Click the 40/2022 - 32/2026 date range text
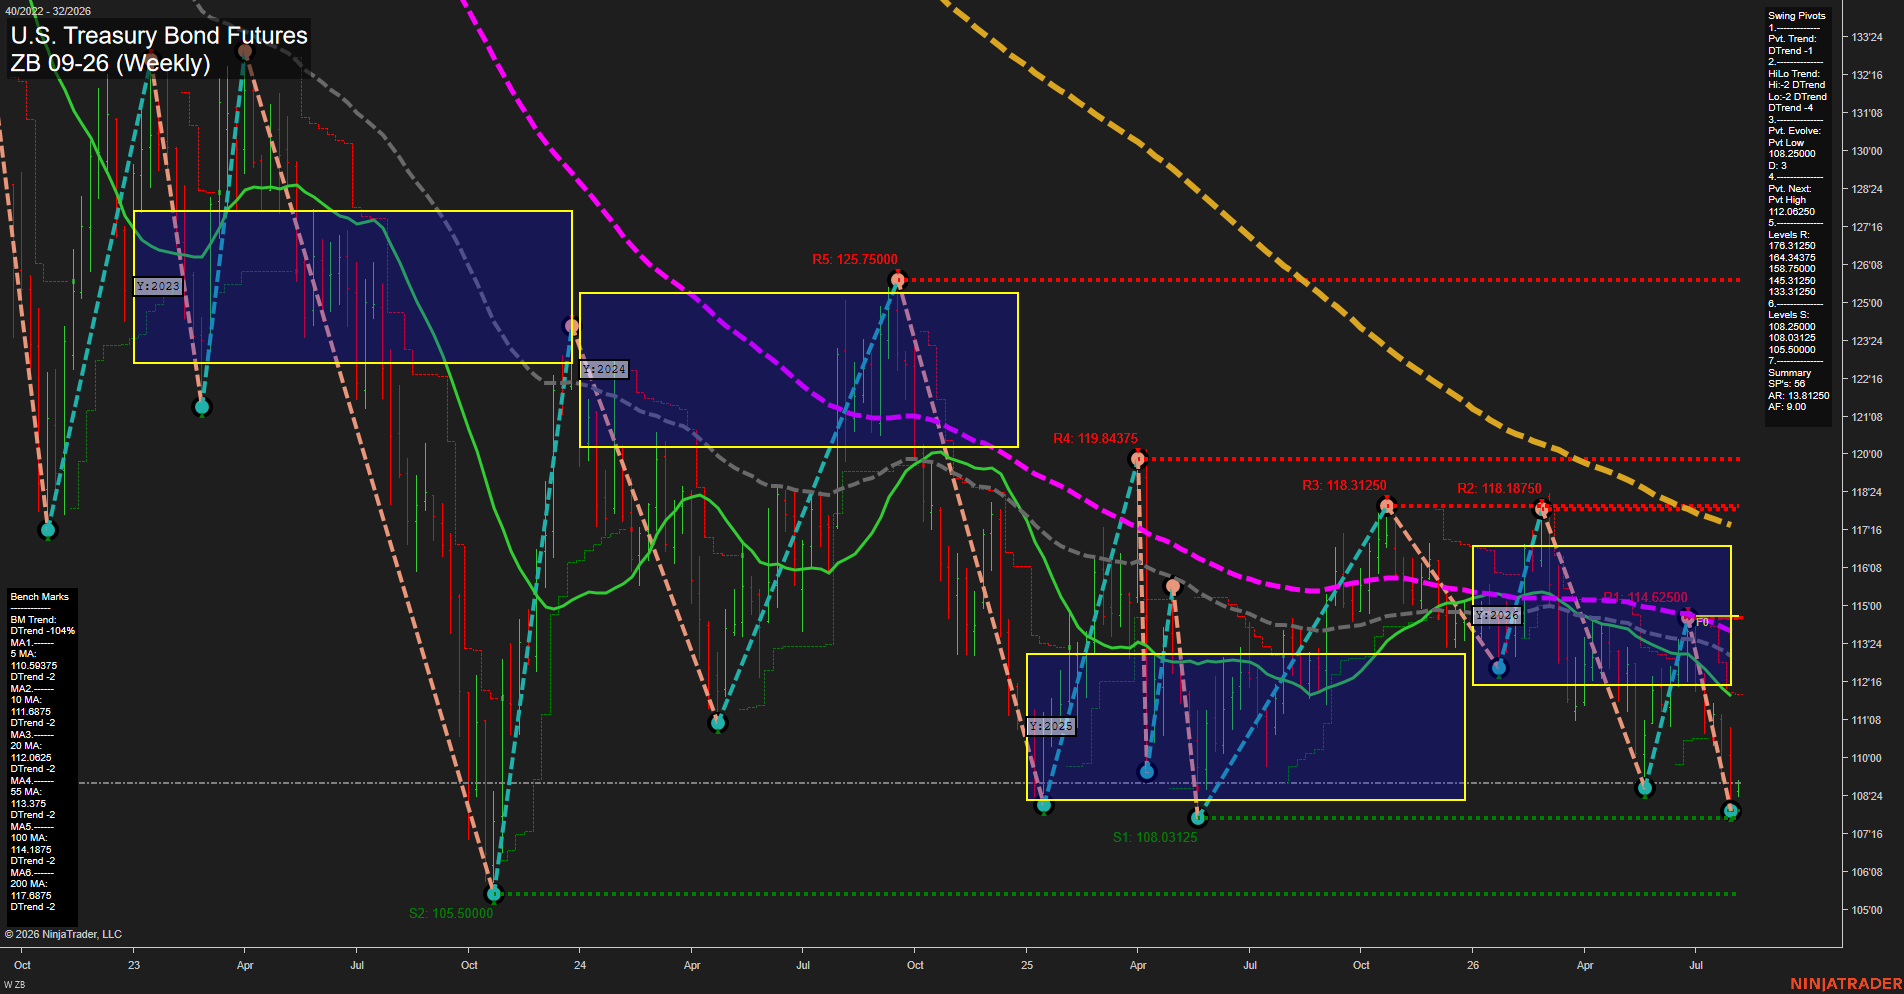Screen dimensions: 1904x994 (x=48, y=11)
